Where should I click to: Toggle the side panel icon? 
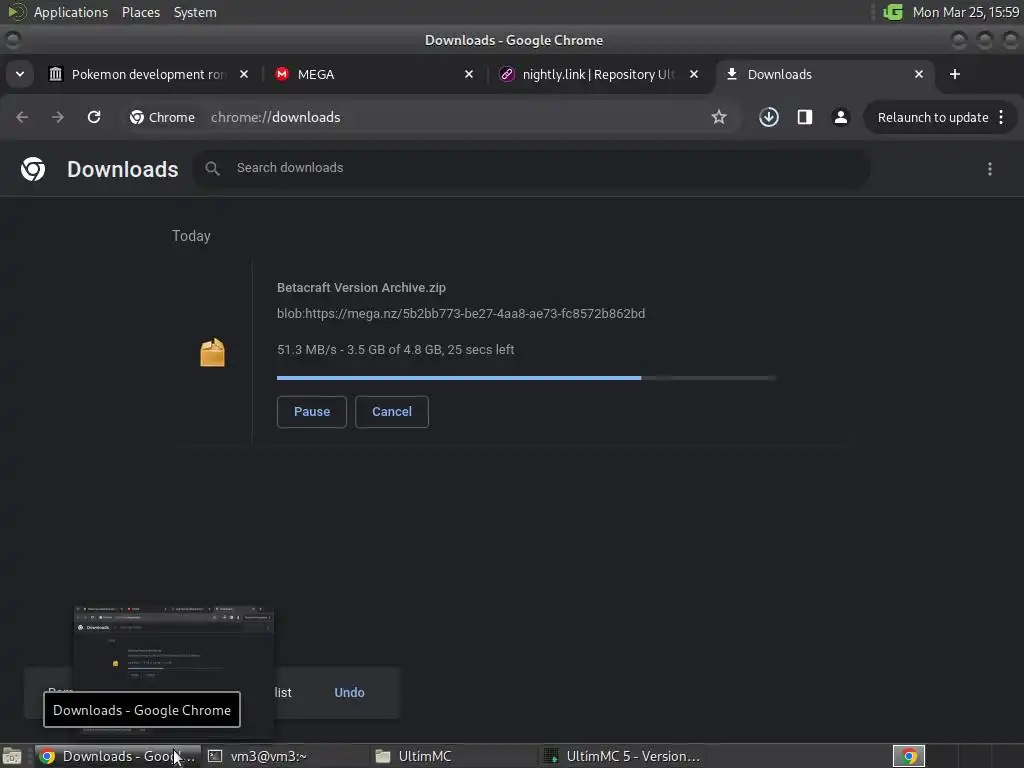(805, 117)
